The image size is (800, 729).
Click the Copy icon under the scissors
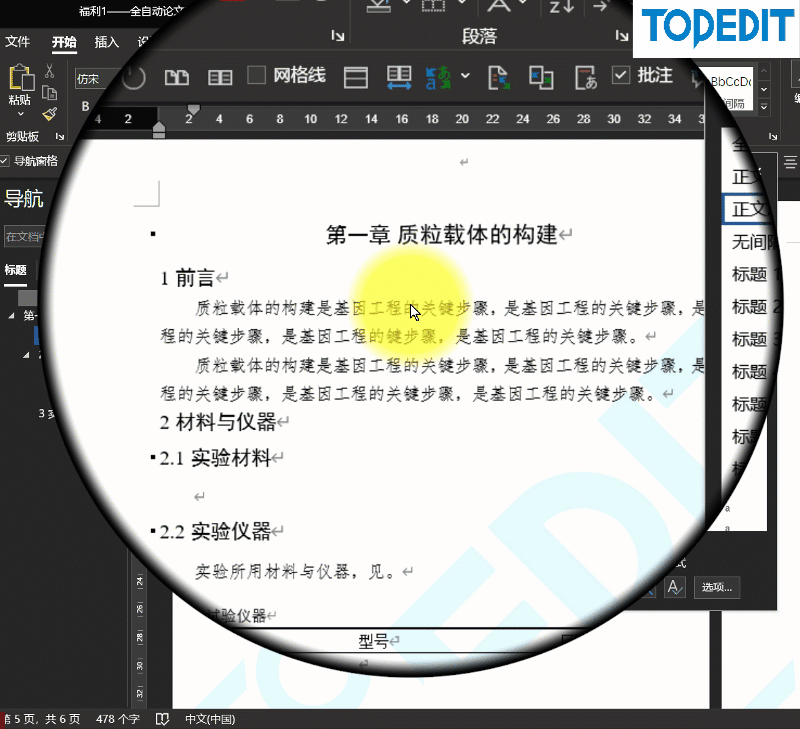tap(49, 93)
